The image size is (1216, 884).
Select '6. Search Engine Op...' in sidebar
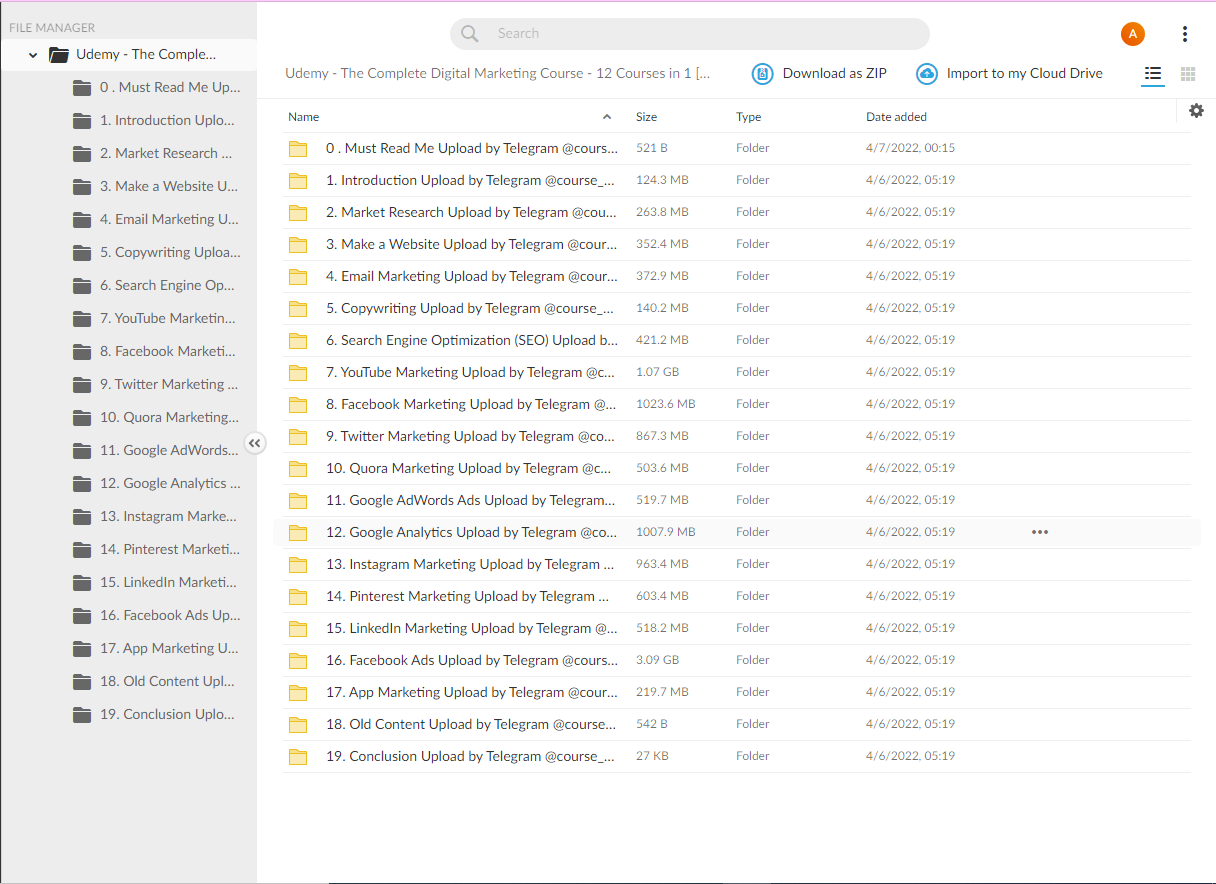[167, 286]
